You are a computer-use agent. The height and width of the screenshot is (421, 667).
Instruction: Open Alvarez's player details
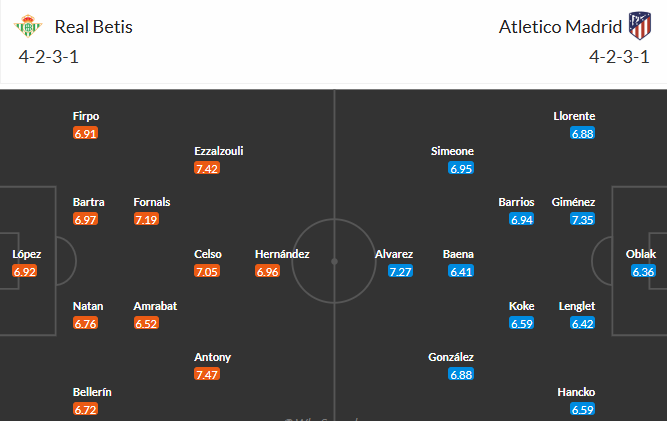pyautogui.click(x=394, y=254)
